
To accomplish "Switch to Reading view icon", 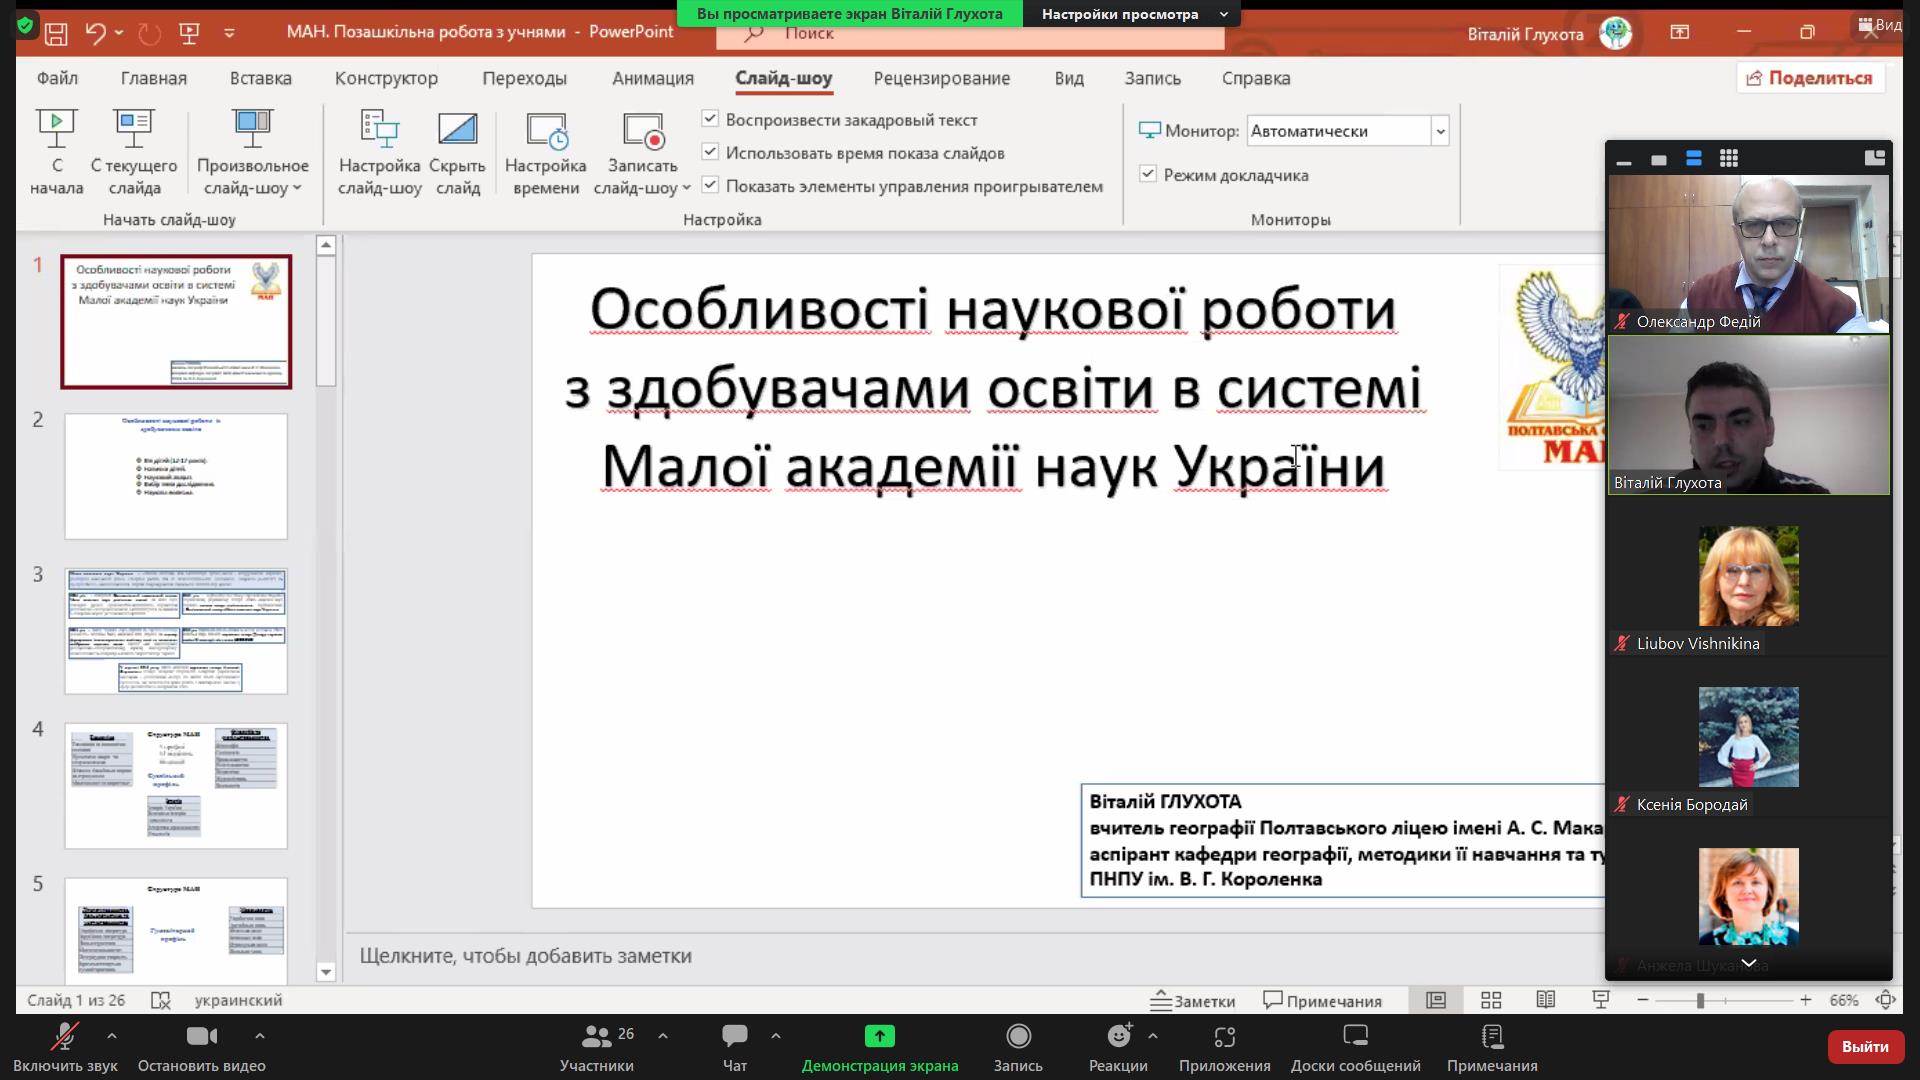I will coord(1546,1000).
